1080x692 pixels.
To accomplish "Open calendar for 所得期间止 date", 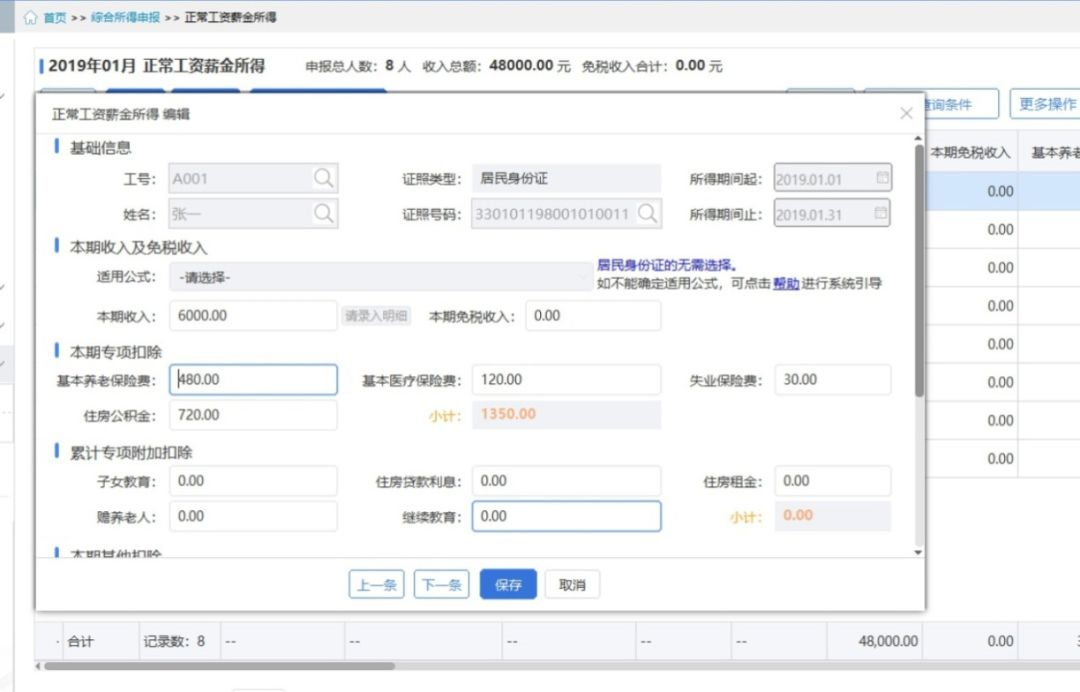I will point(882,214).
